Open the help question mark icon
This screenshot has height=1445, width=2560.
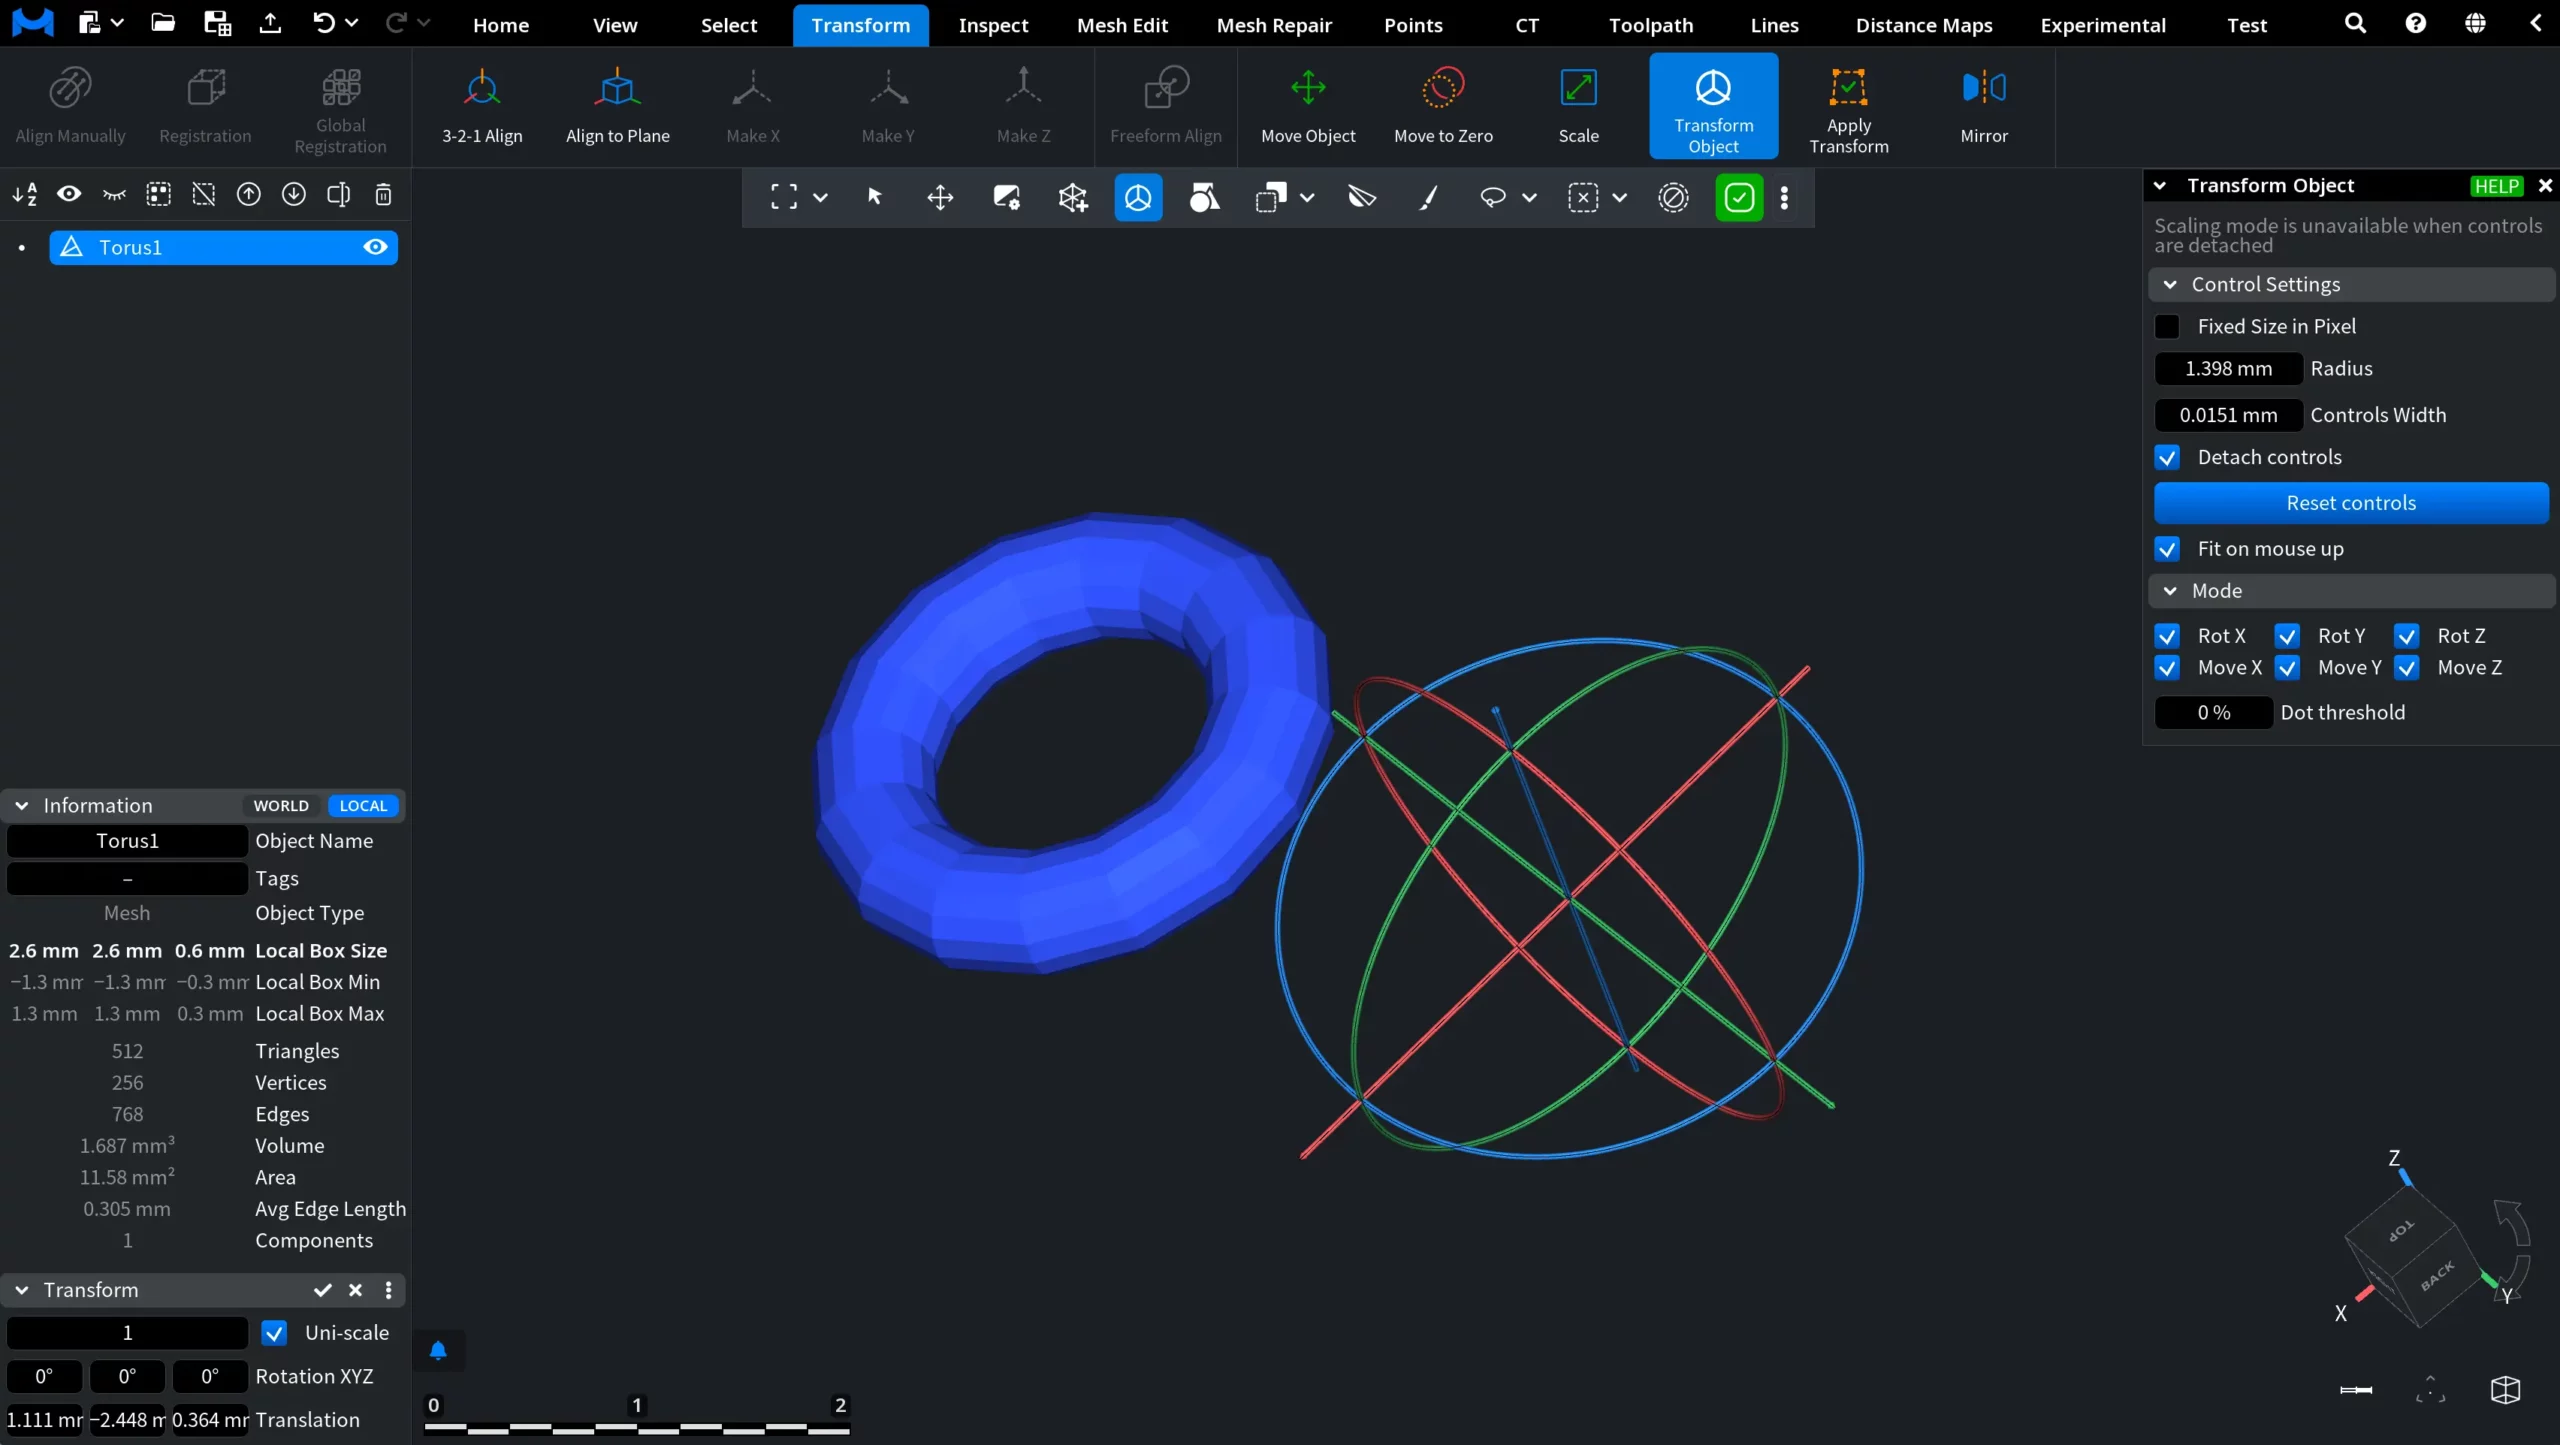point(2415,23)
